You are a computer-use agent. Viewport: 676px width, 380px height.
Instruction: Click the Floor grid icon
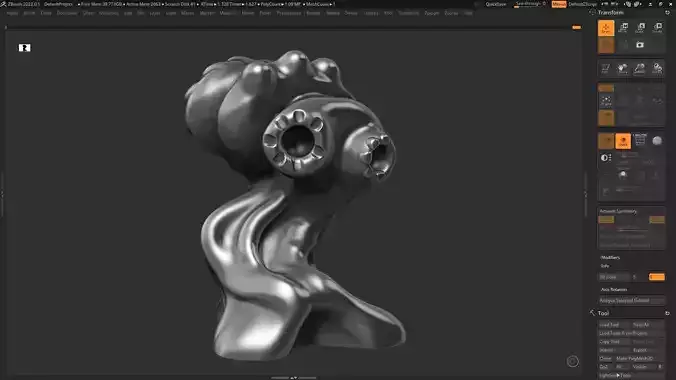(x=606, y=68)
